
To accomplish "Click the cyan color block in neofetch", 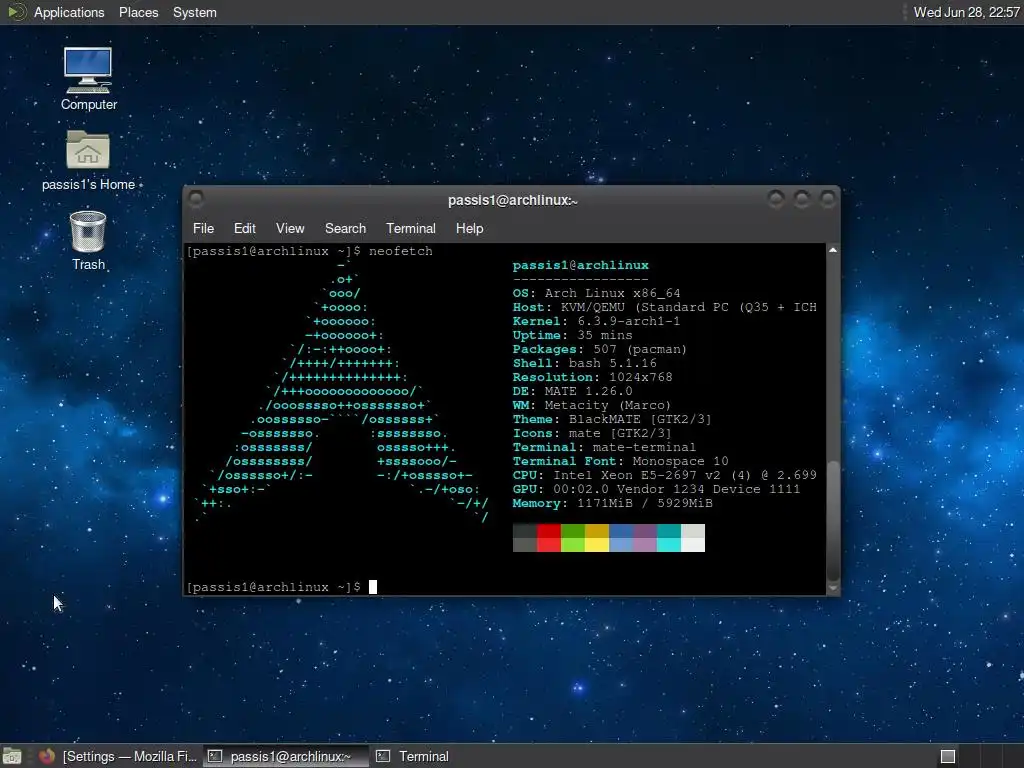I will [x=669, y=537].
